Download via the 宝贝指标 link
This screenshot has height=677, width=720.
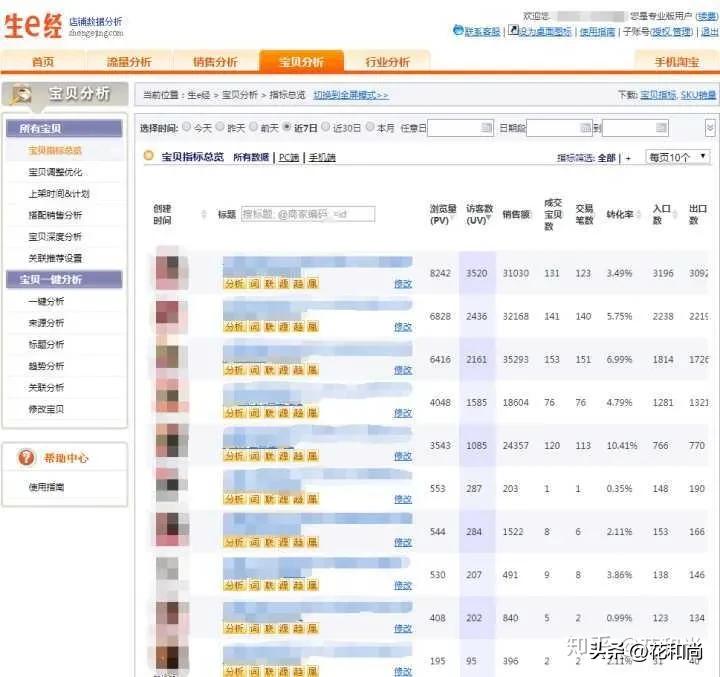[658, 95]
